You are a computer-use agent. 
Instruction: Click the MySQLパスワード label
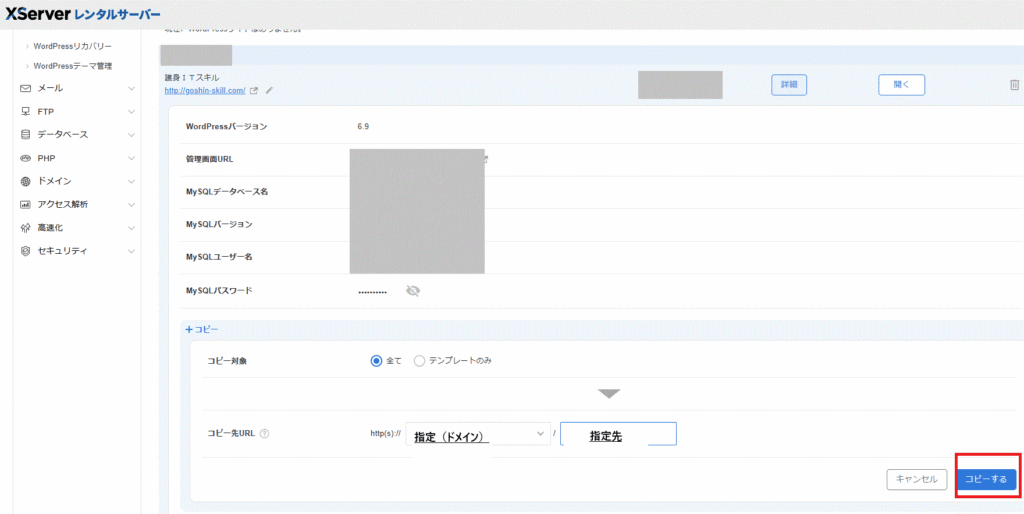coord(219,291)
